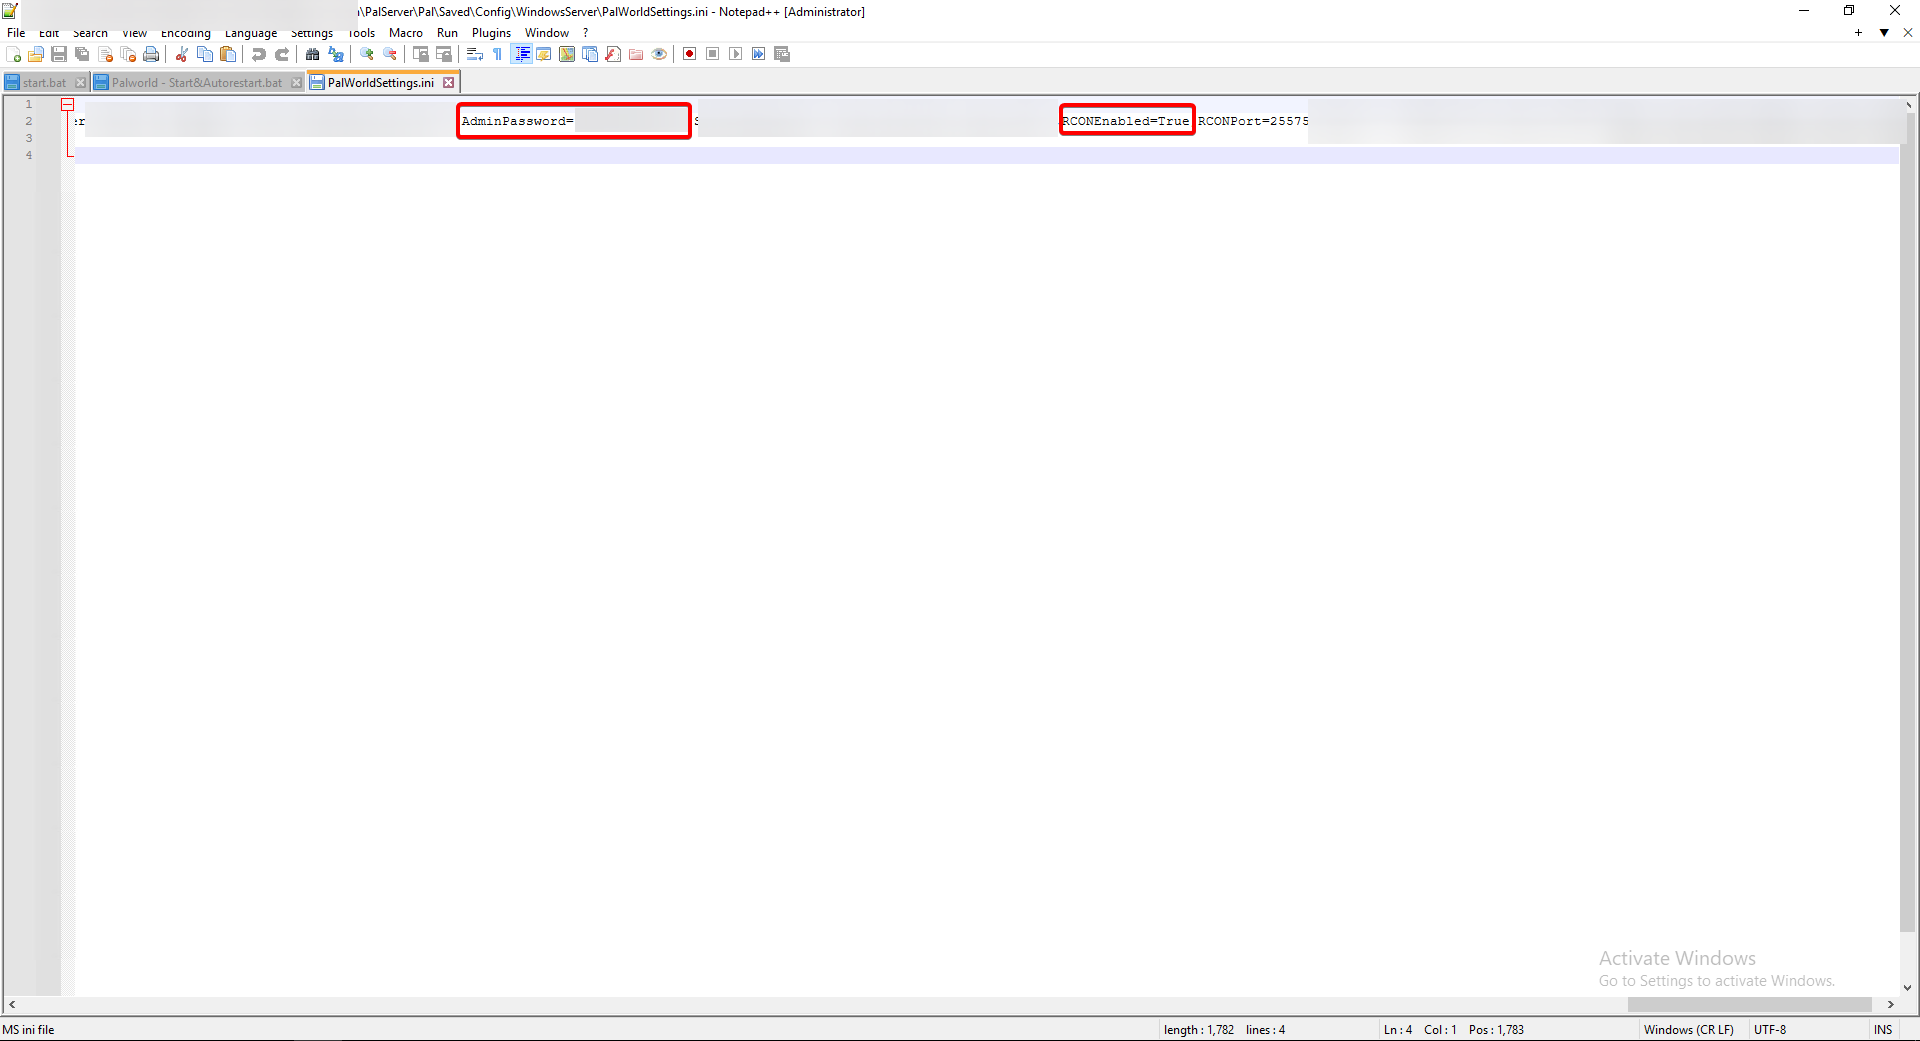Close the PalWorldSettings.ini tab

click(449, 83)
